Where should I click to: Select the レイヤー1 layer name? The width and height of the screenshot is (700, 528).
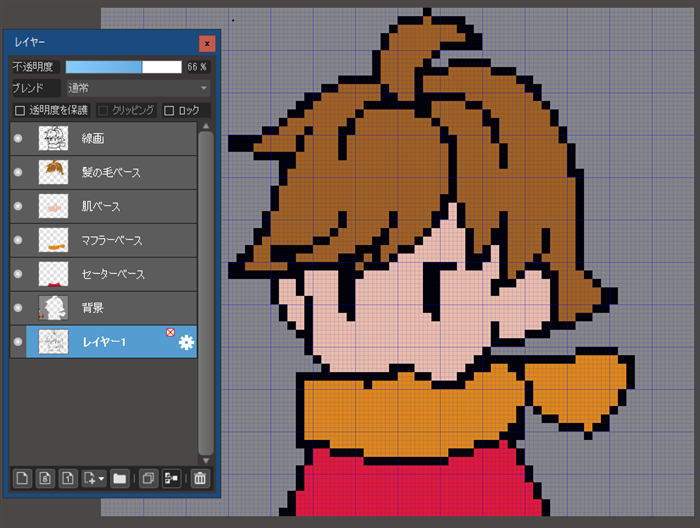click(104, 342)
